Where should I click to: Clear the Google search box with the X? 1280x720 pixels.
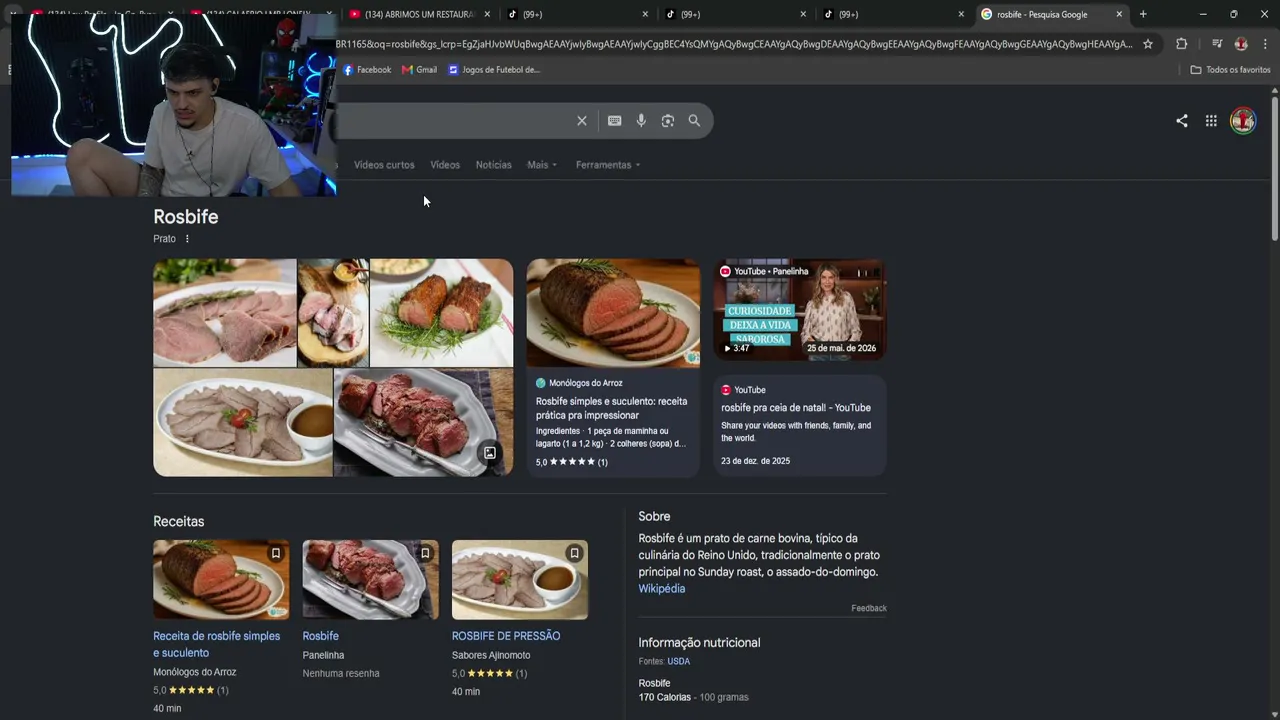(x=582, y=121)
